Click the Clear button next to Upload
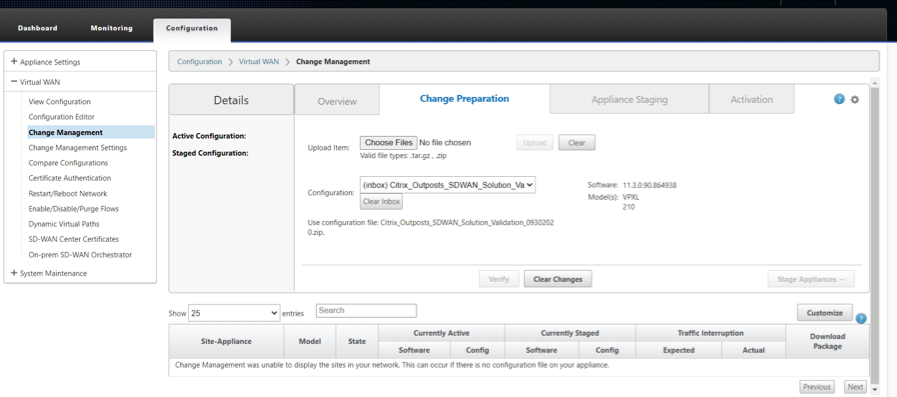Screen dimensions: 897x397 click(x=577, y=143)
